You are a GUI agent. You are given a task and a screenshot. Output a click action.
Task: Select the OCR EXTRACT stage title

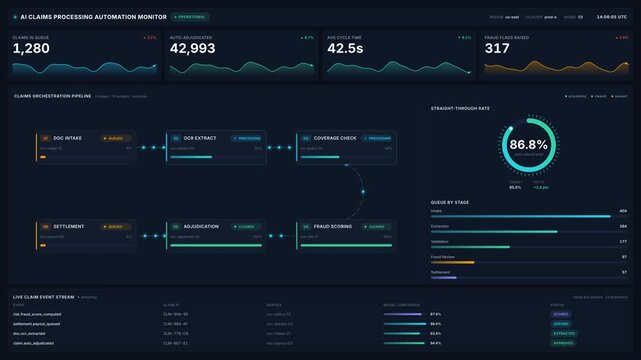(200, 138)
